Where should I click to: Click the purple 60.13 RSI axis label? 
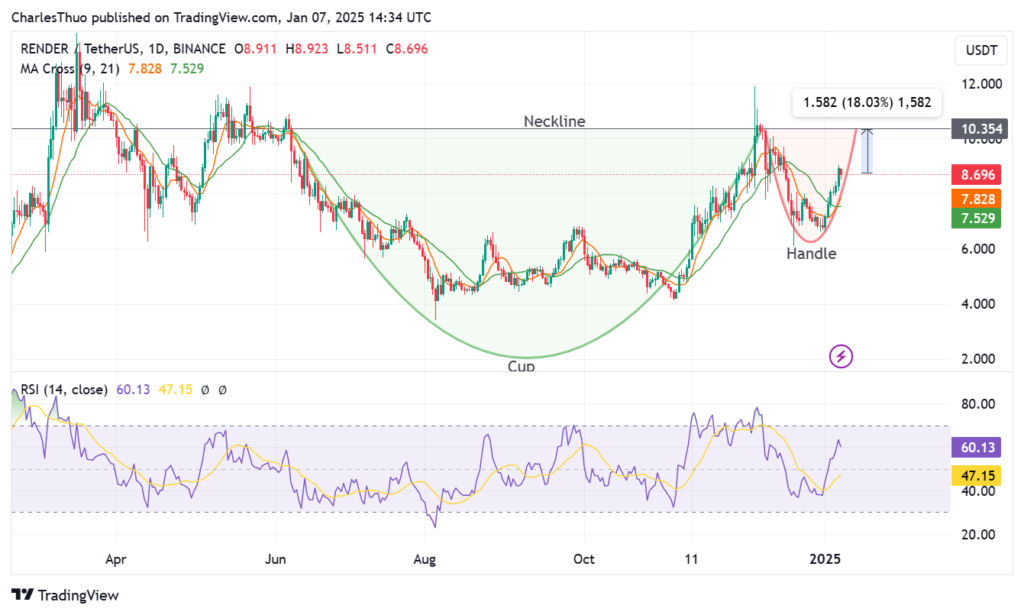(976, 447)
